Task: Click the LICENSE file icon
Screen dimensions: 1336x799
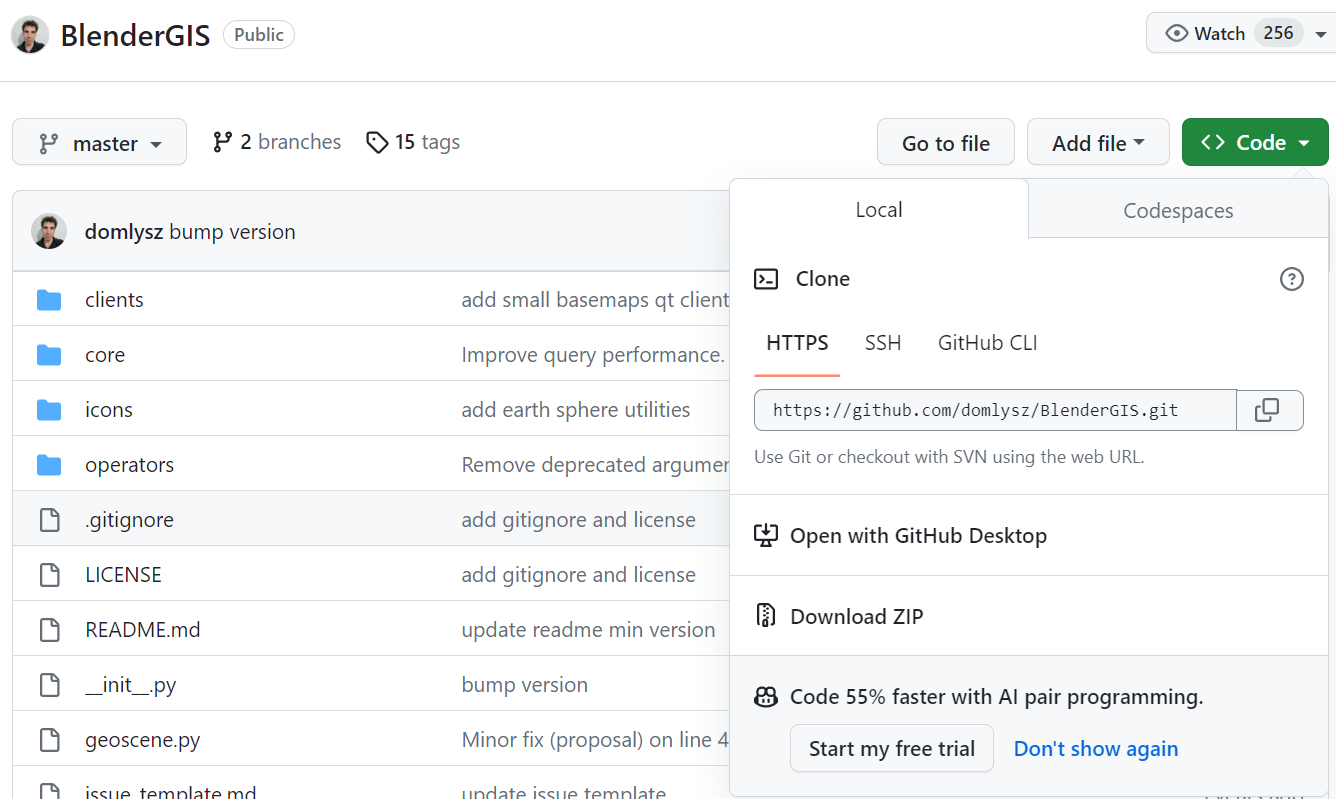Action: tap(49, 575)
